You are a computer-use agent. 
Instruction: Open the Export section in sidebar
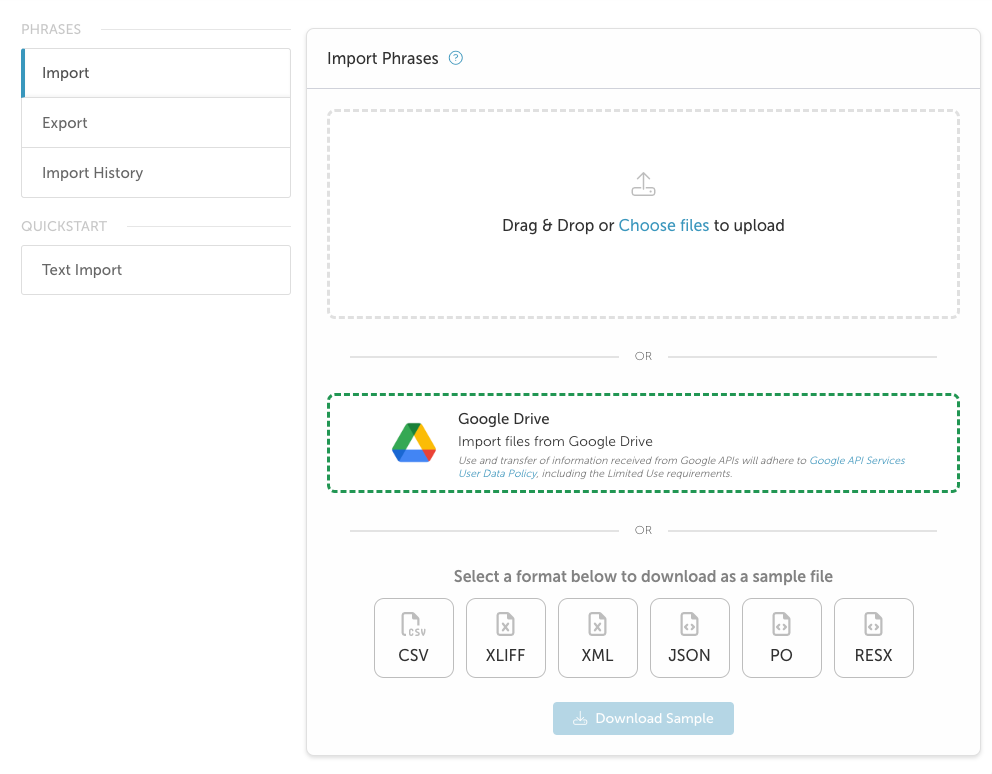coord(156,123)
